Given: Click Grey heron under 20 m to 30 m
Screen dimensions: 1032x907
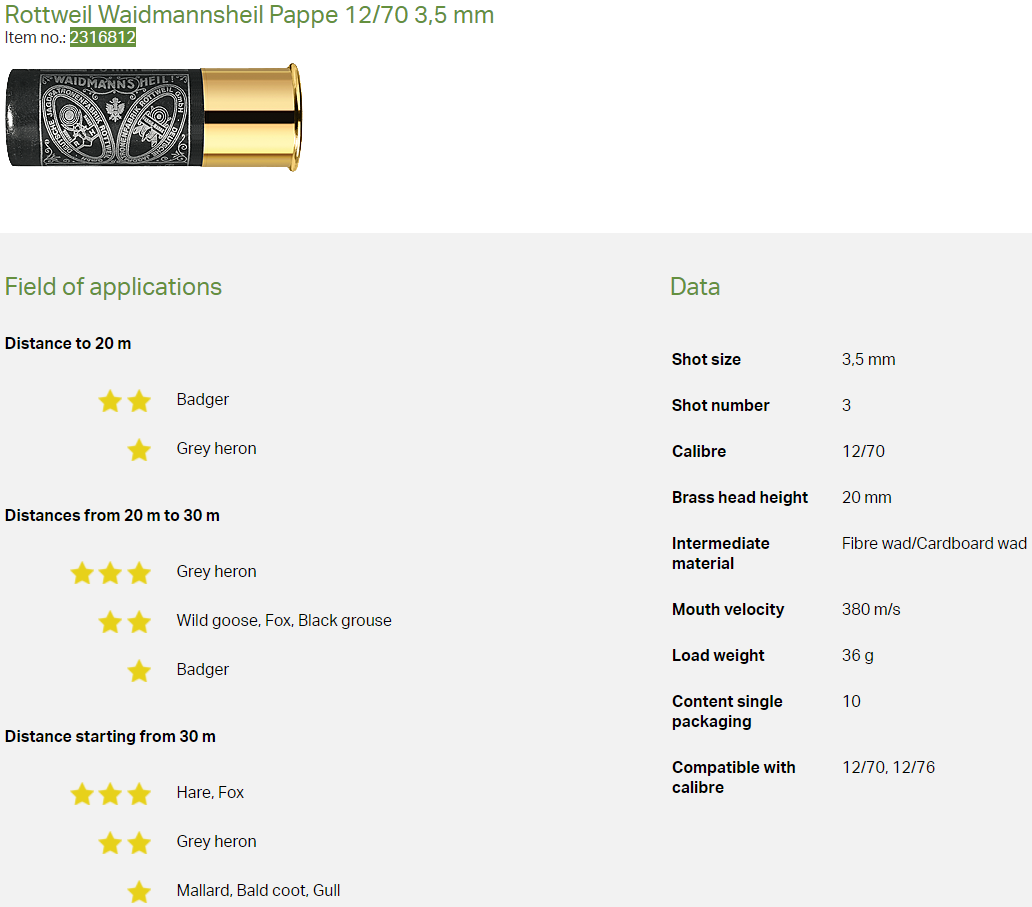Looking at the screenshot, I should [x=217, y=571].
